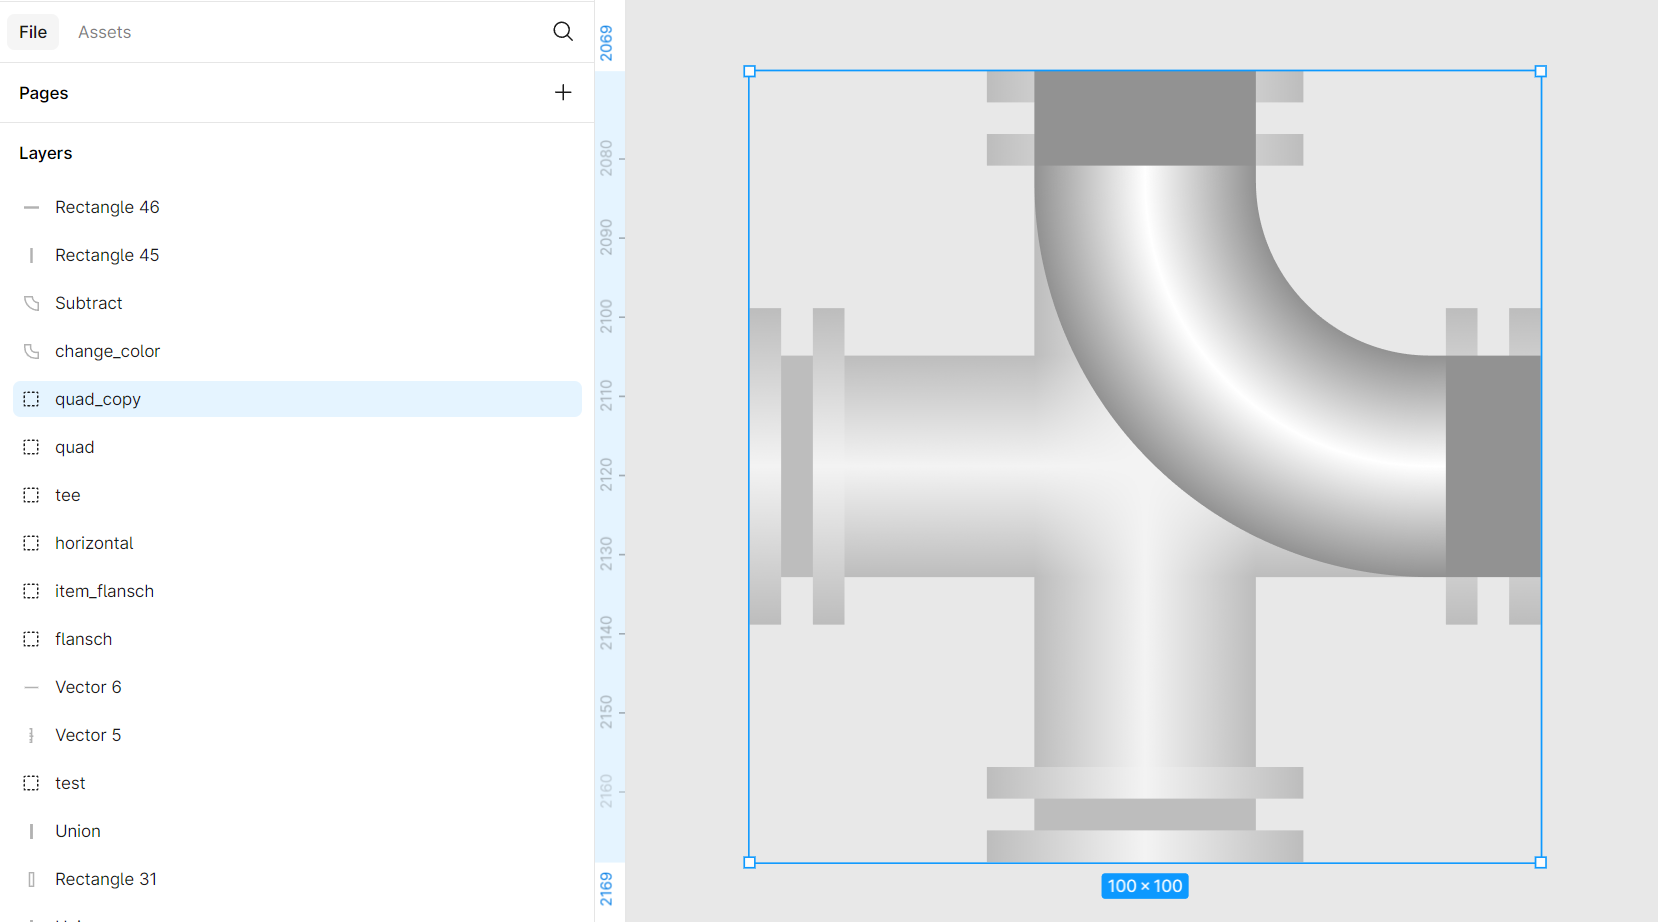Add a new page with the plus icon
Image resolution: width=1658 pixels, height=922 pixels.
pyautogui.click(x=563, y=93)
